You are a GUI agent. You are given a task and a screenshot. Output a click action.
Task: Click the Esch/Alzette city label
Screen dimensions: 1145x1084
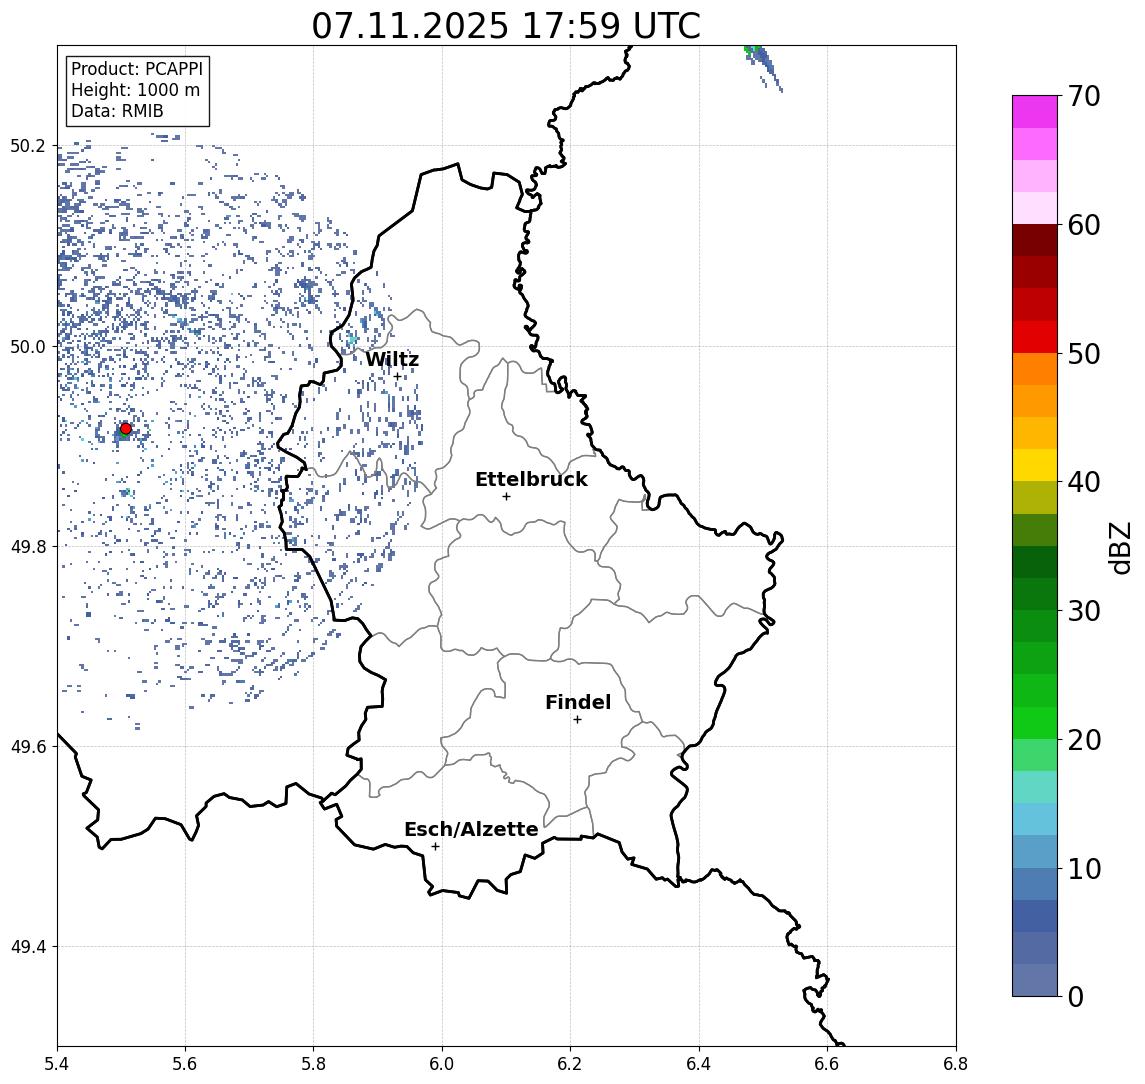click(471, 829)
